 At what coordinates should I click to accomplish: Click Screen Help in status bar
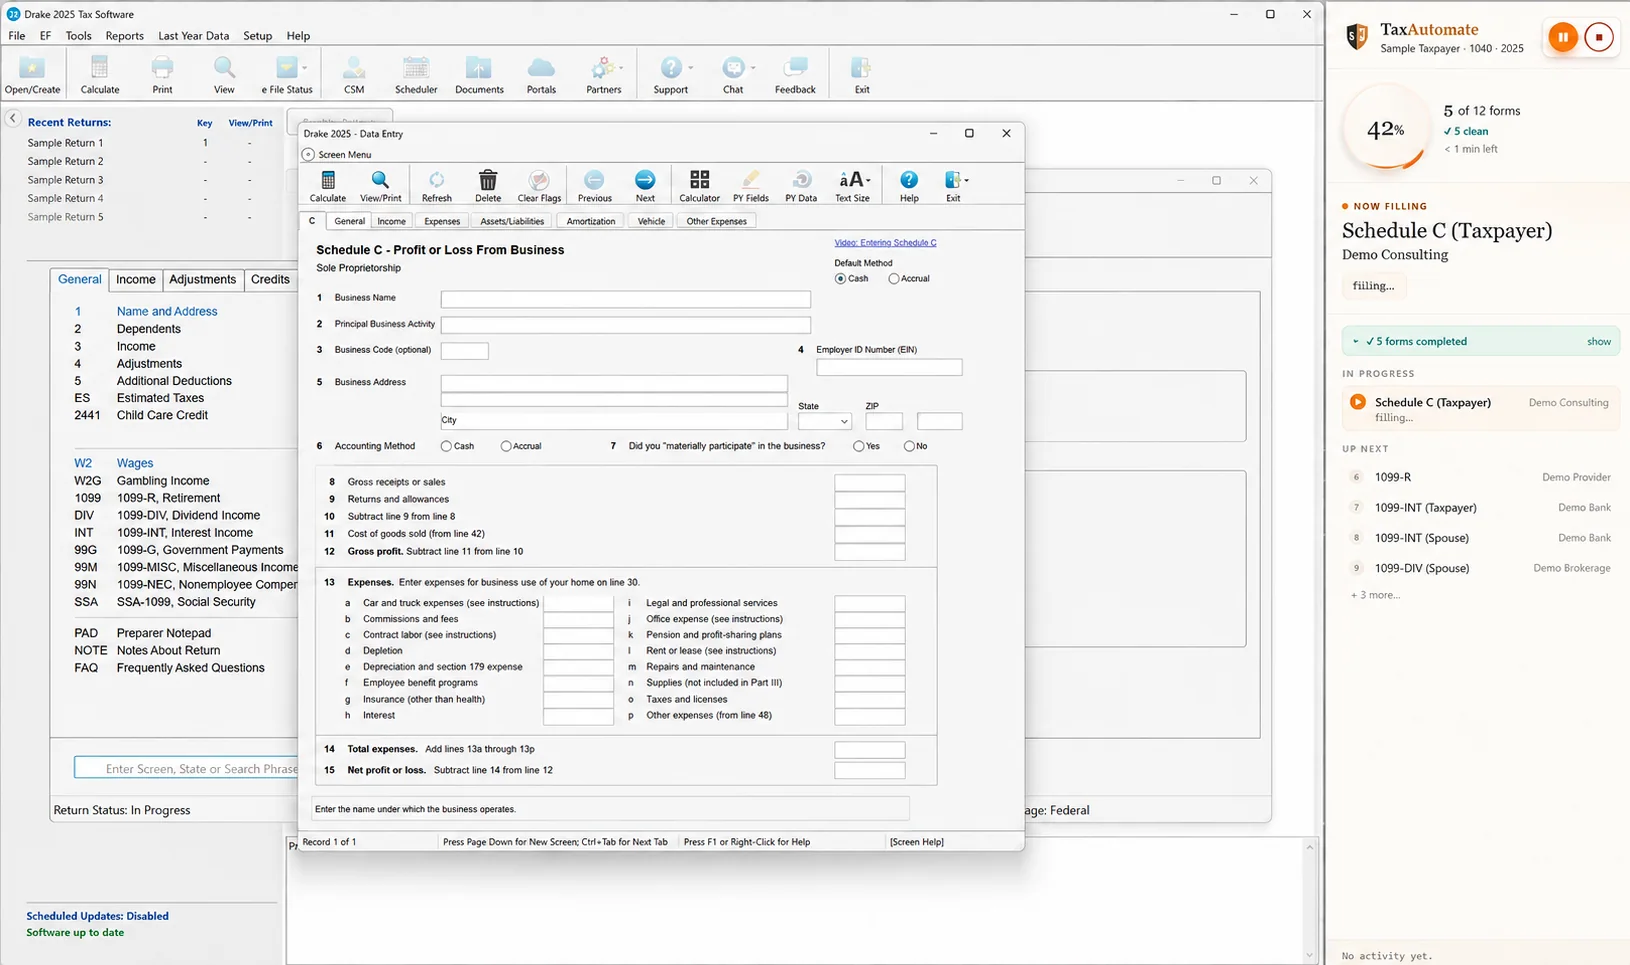[x=916, y=842]
